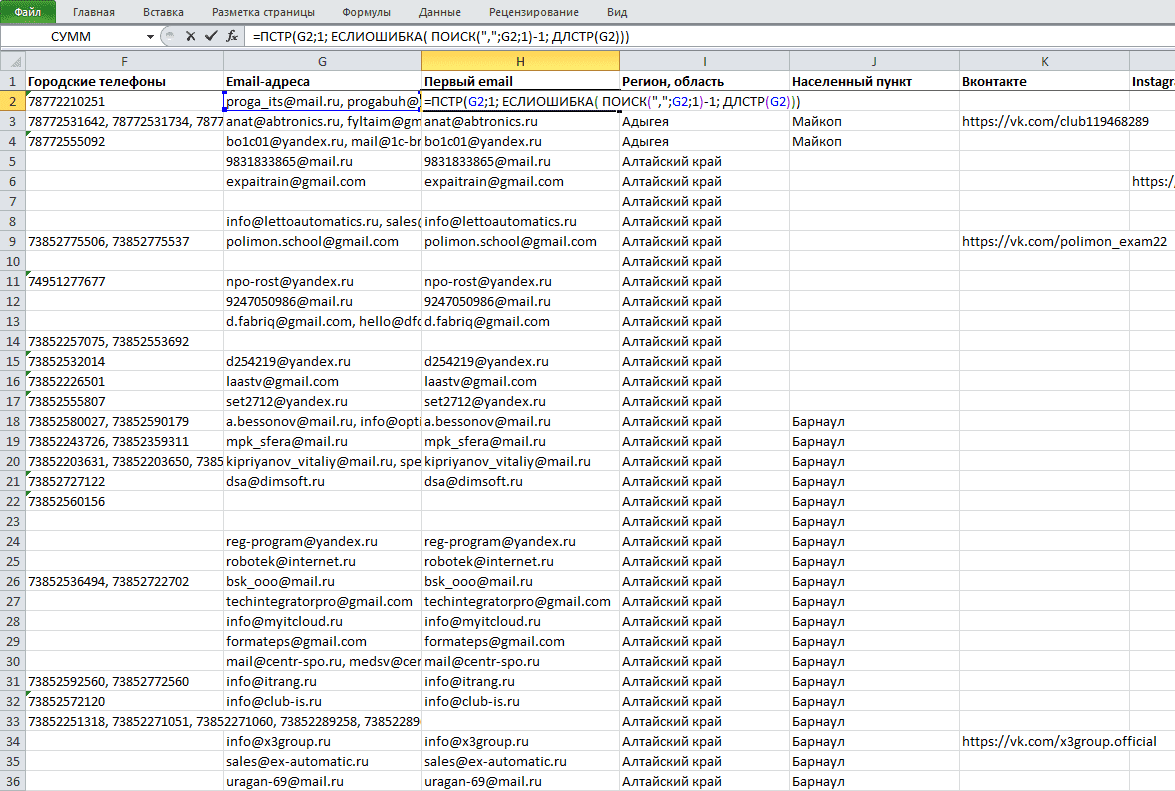Select row 2 header
Viewport: 1175px width, 791px height.
pyautogui.click(x=13, y=101)
